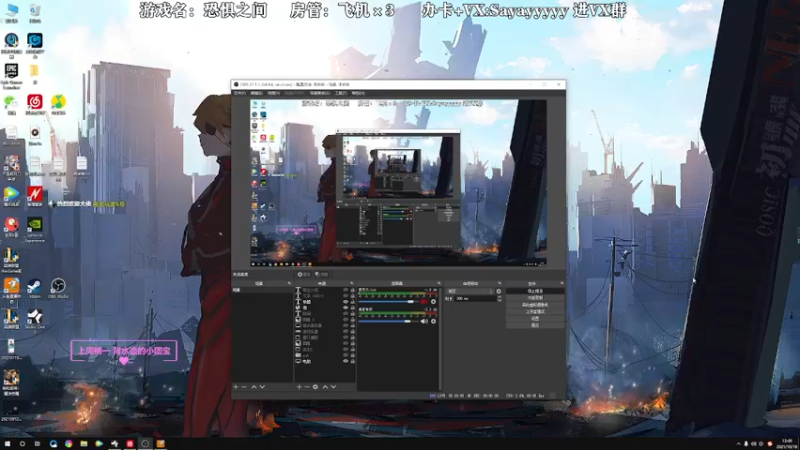Viewport: 800px width, 450px height.
Task: Open File menu in OBS menu bar
Action: pyautogui.click(x=240, y=93)
